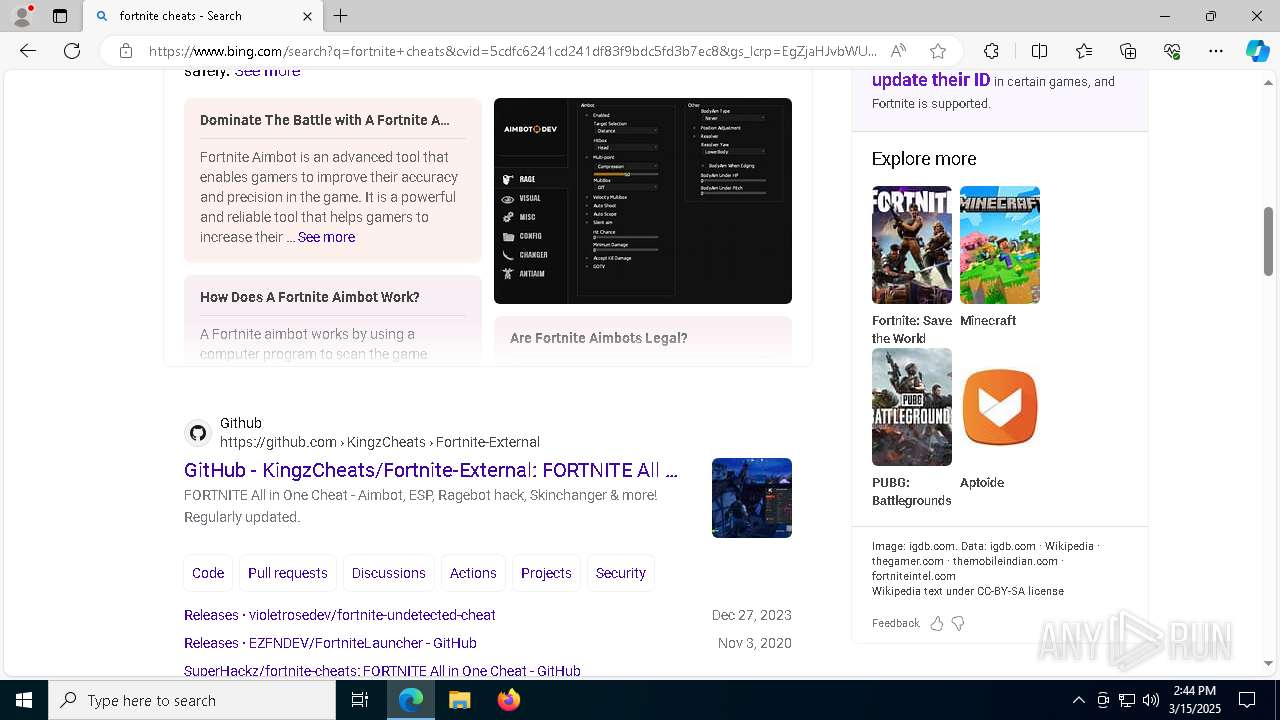This screenshot has width=1280, height=720.
Task: Click taskbar Type here to search box
Action: [x=192, y=700]
